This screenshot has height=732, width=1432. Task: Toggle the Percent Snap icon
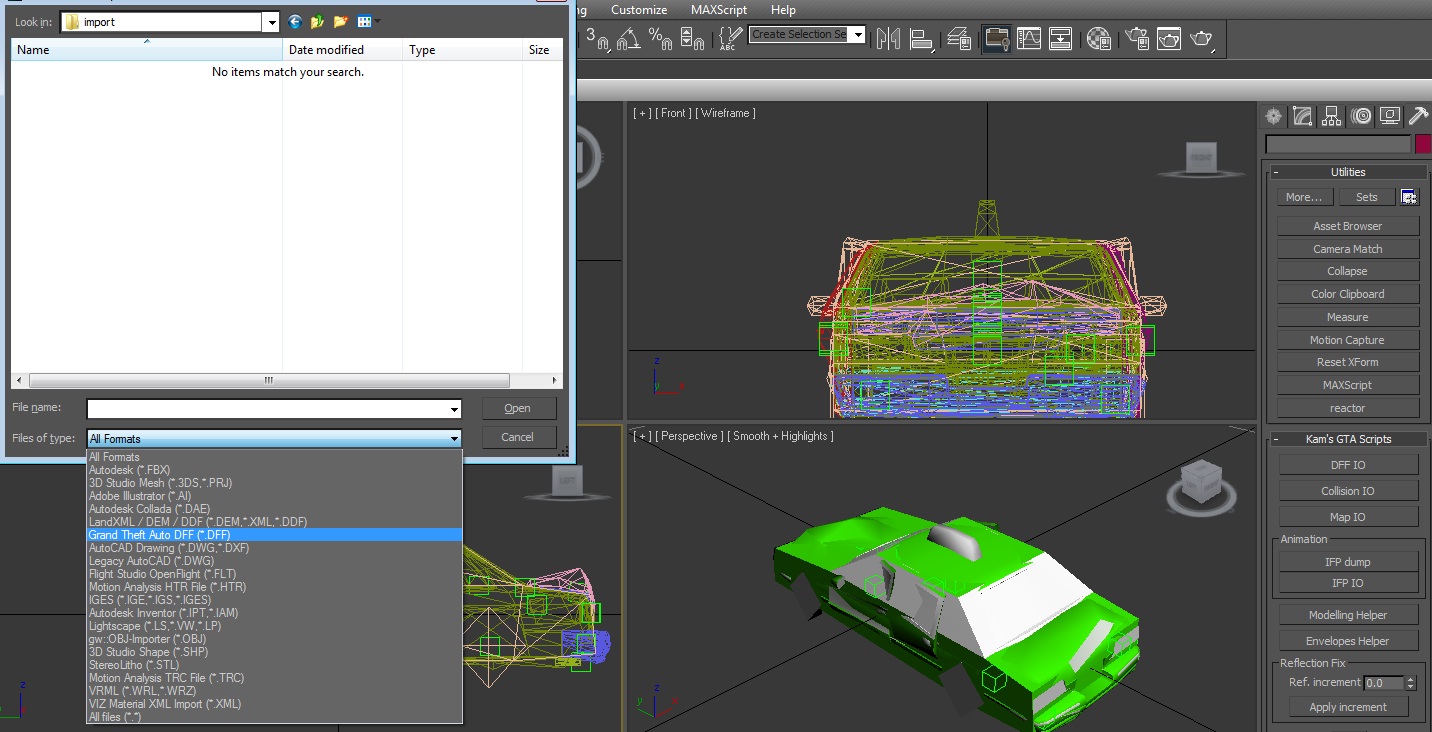[659, 38]
